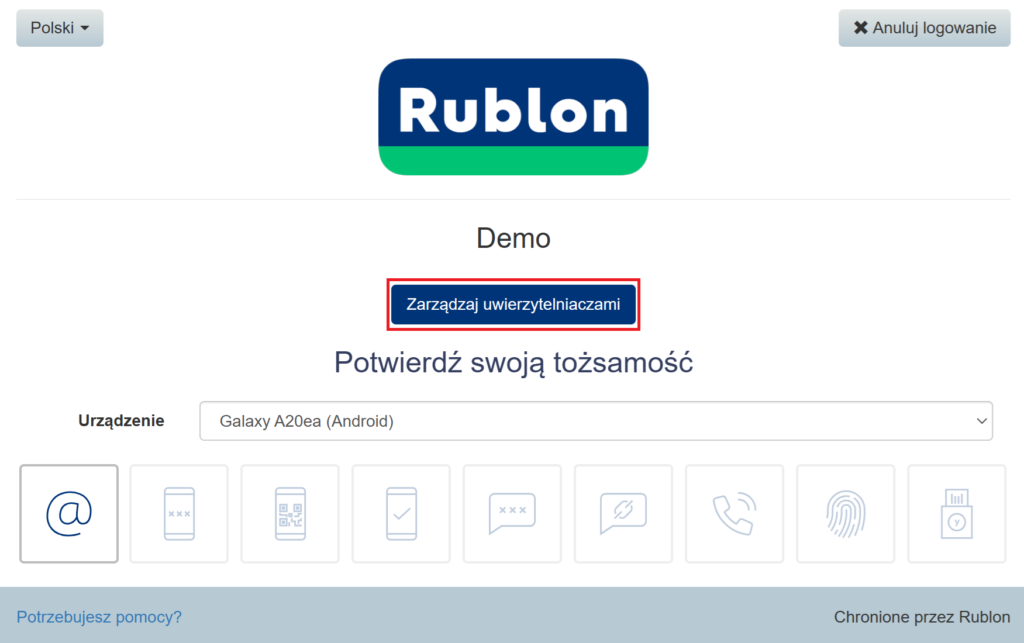Screen dimensions: 1024x643
Task: Select the fingerprint WebAuthn icon
Action: 845,514
